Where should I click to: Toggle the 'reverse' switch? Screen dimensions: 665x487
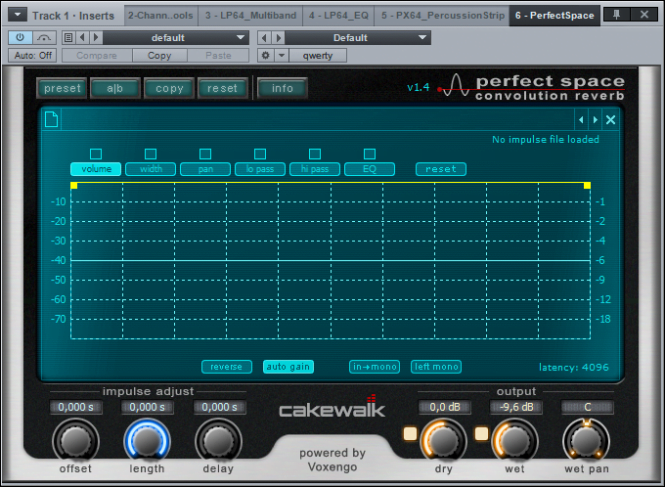226,367
